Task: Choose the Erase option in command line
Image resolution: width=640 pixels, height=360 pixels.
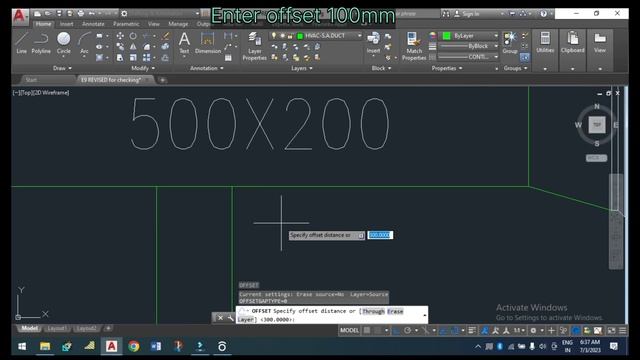Action: point(395,311)
